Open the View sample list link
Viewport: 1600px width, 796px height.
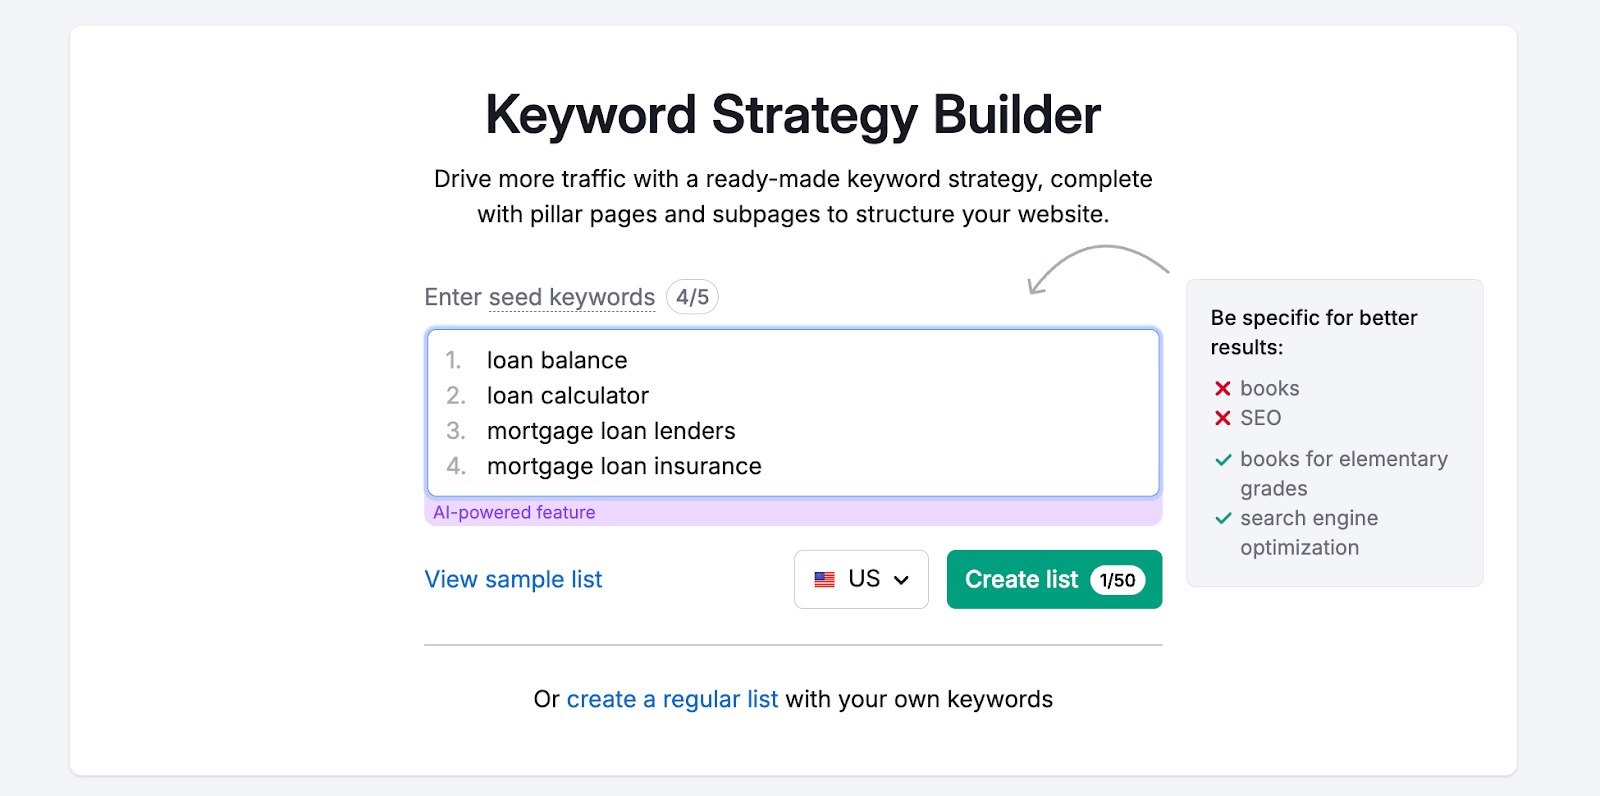(513, 579)
